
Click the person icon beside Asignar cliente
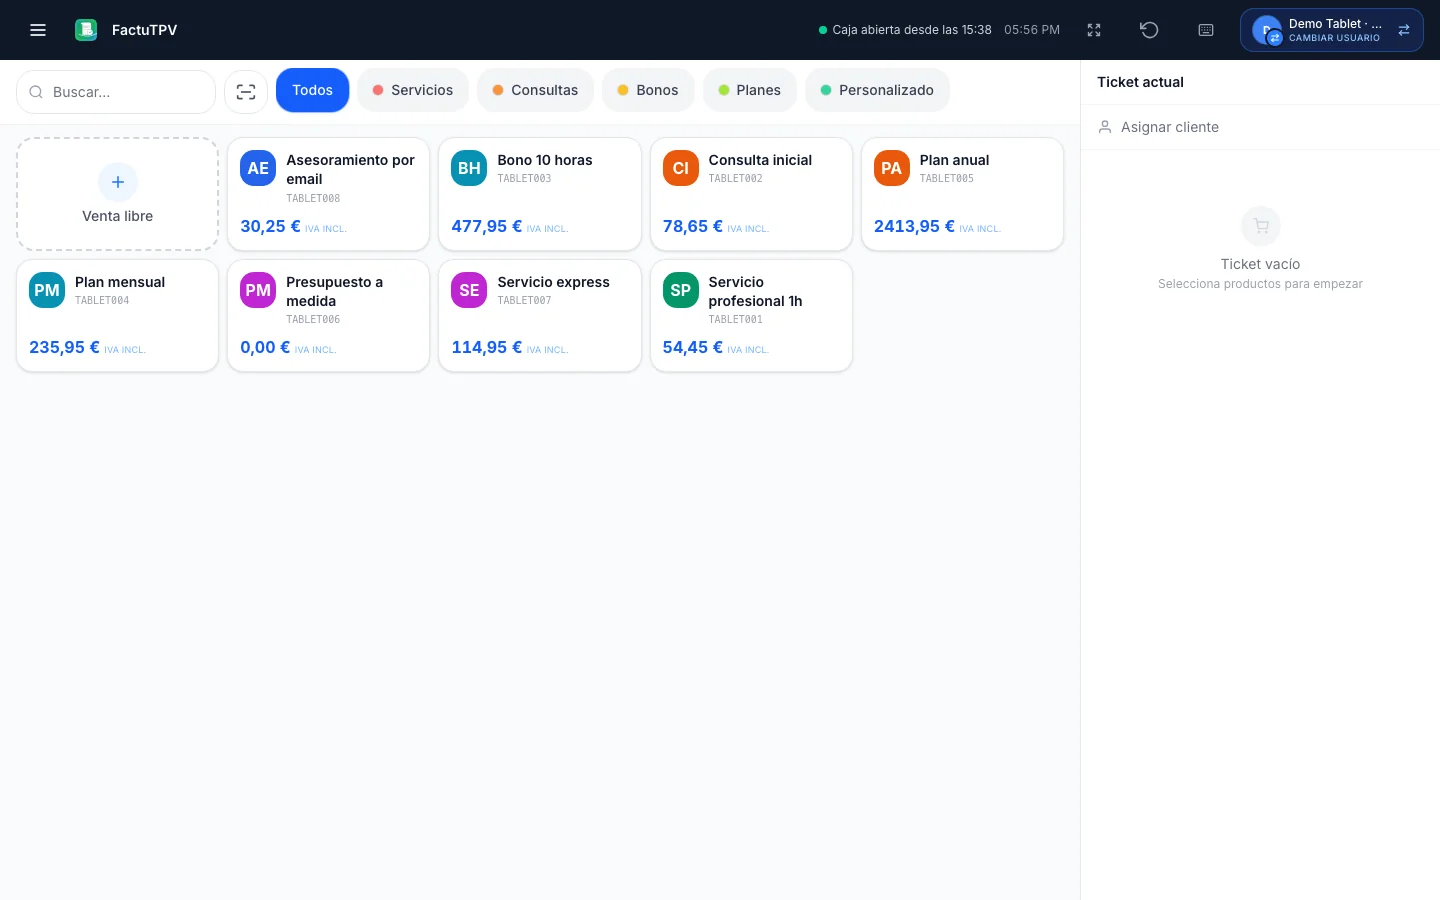point(1105,127)
